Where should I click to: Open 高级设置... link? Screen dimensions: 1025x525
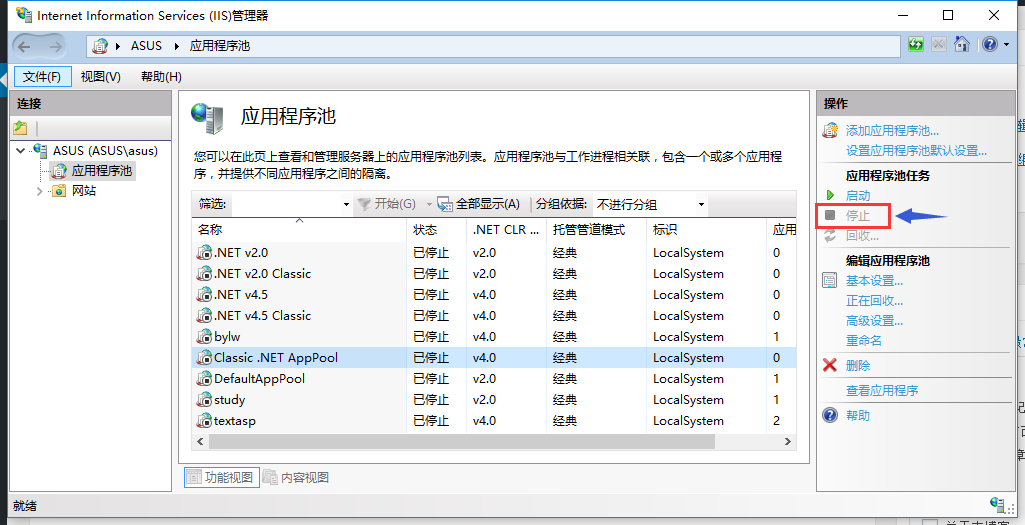pyautogui.click(x=874, y=321)
